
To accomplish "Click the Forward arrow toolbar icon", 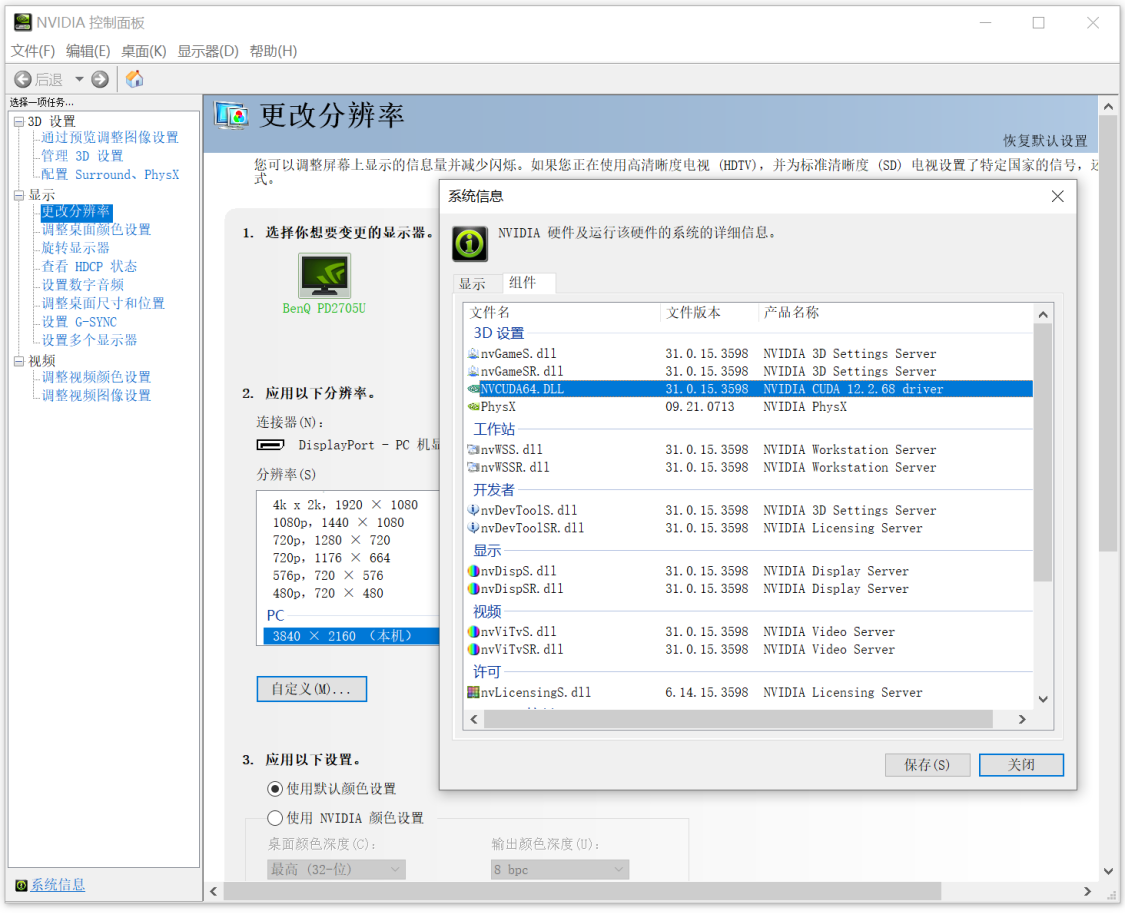I will pyautogui.click(x=100, y=79).
